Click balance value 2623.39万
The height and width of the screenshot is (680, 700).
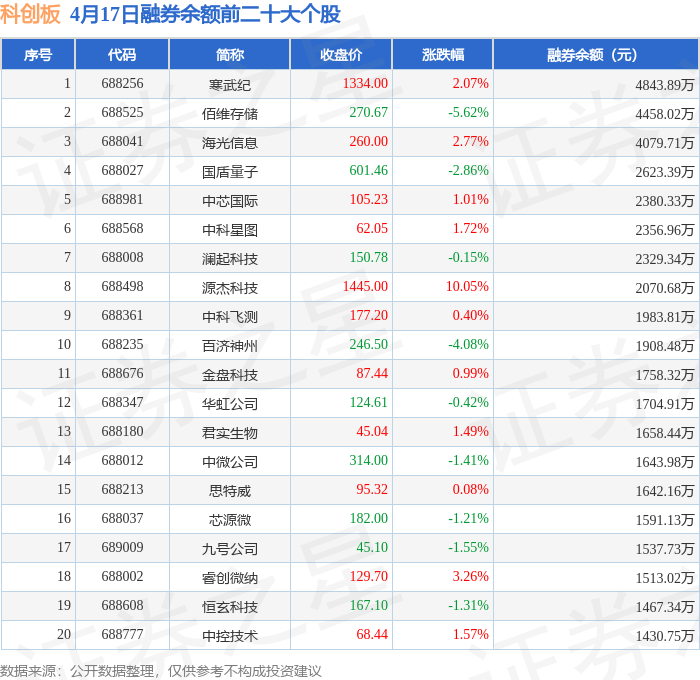click(x=665, y=172)
